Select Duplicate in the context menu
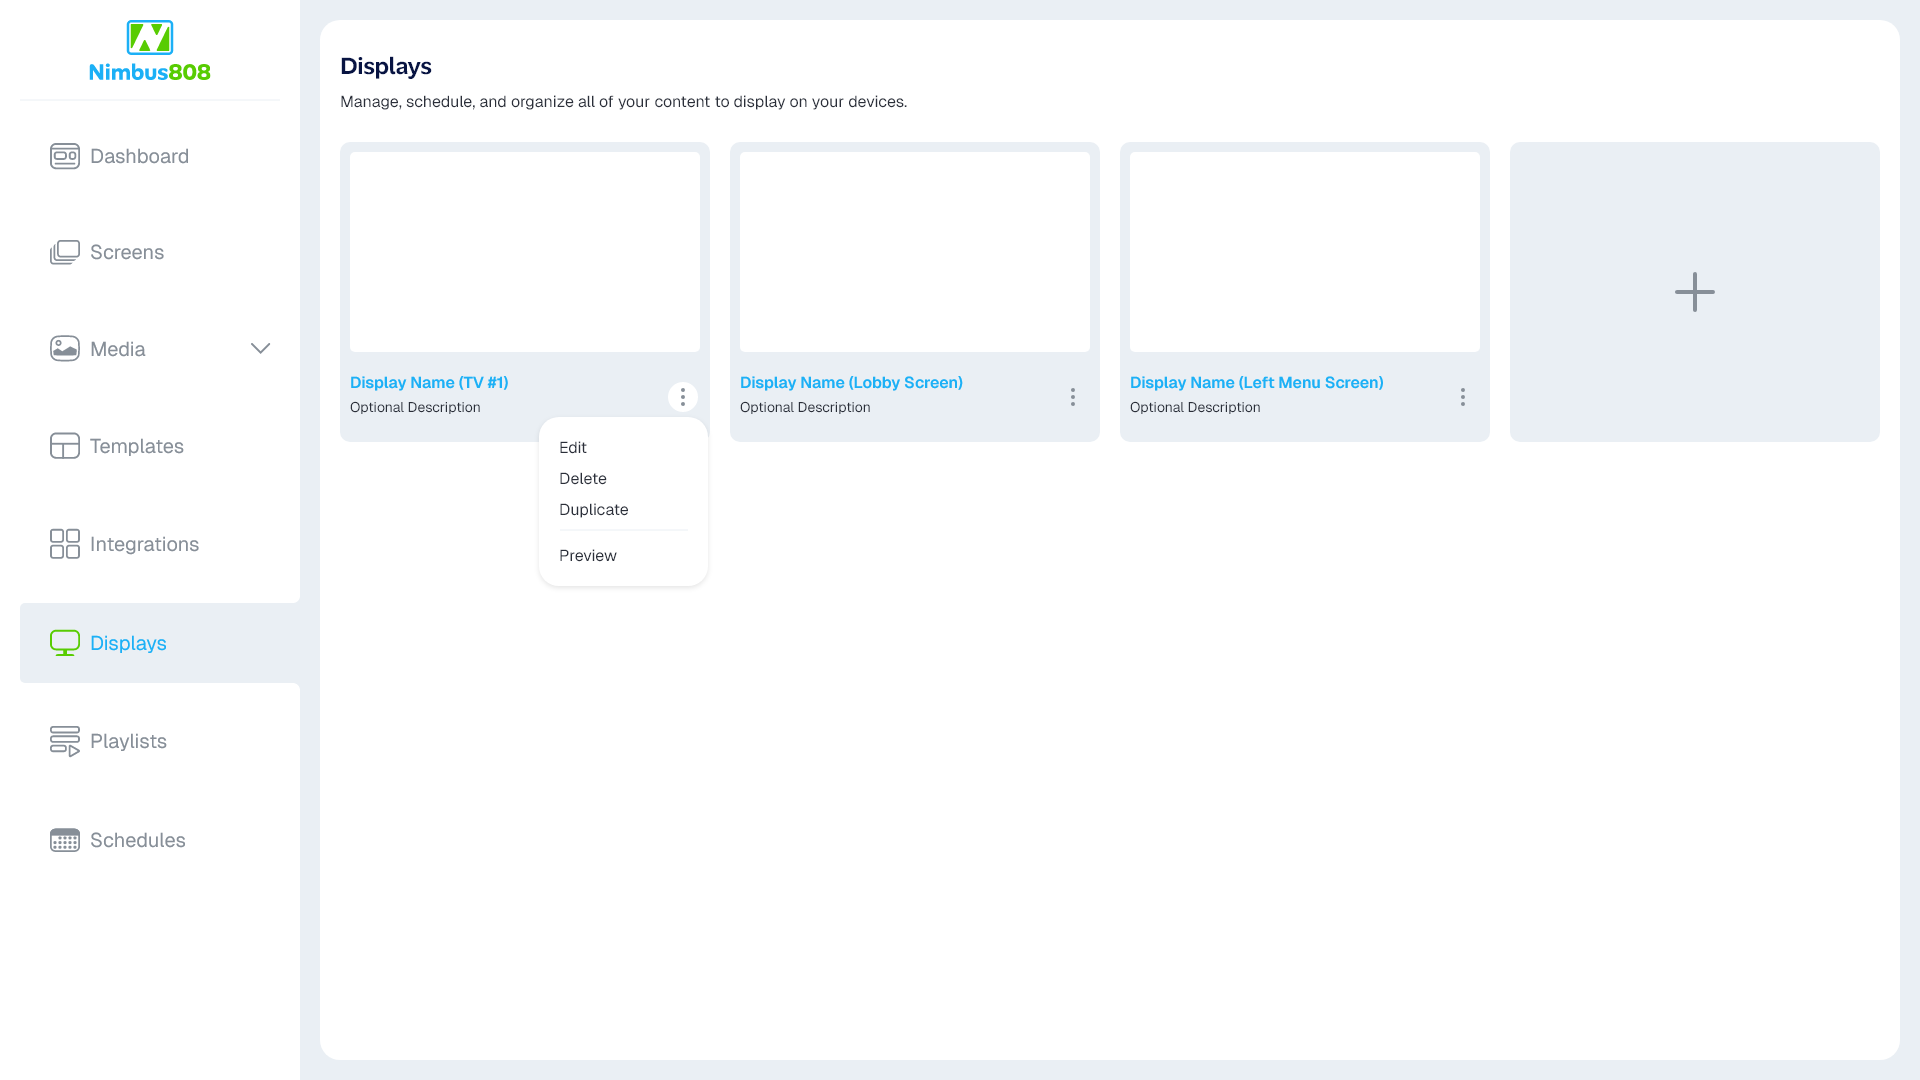This screenshot has width=1920, height=1080. tap(594, 509)
